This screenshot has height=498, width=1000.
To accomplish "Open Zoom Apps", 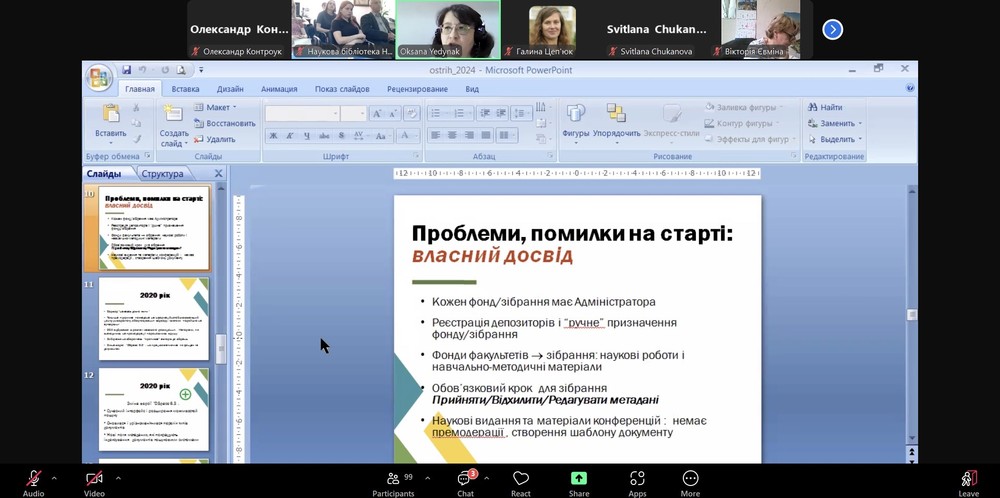I will tap(637, 479).
